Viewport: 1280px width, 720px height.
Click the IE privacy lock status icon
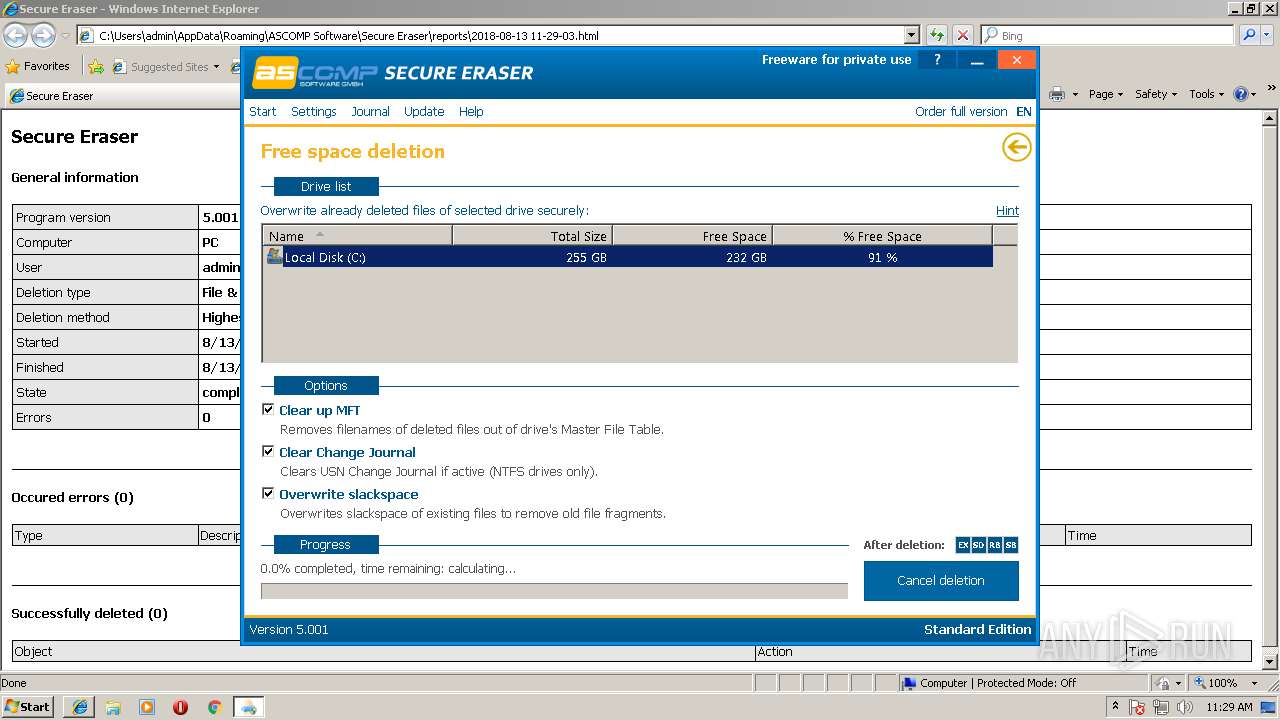click(x=1163, y=683)
